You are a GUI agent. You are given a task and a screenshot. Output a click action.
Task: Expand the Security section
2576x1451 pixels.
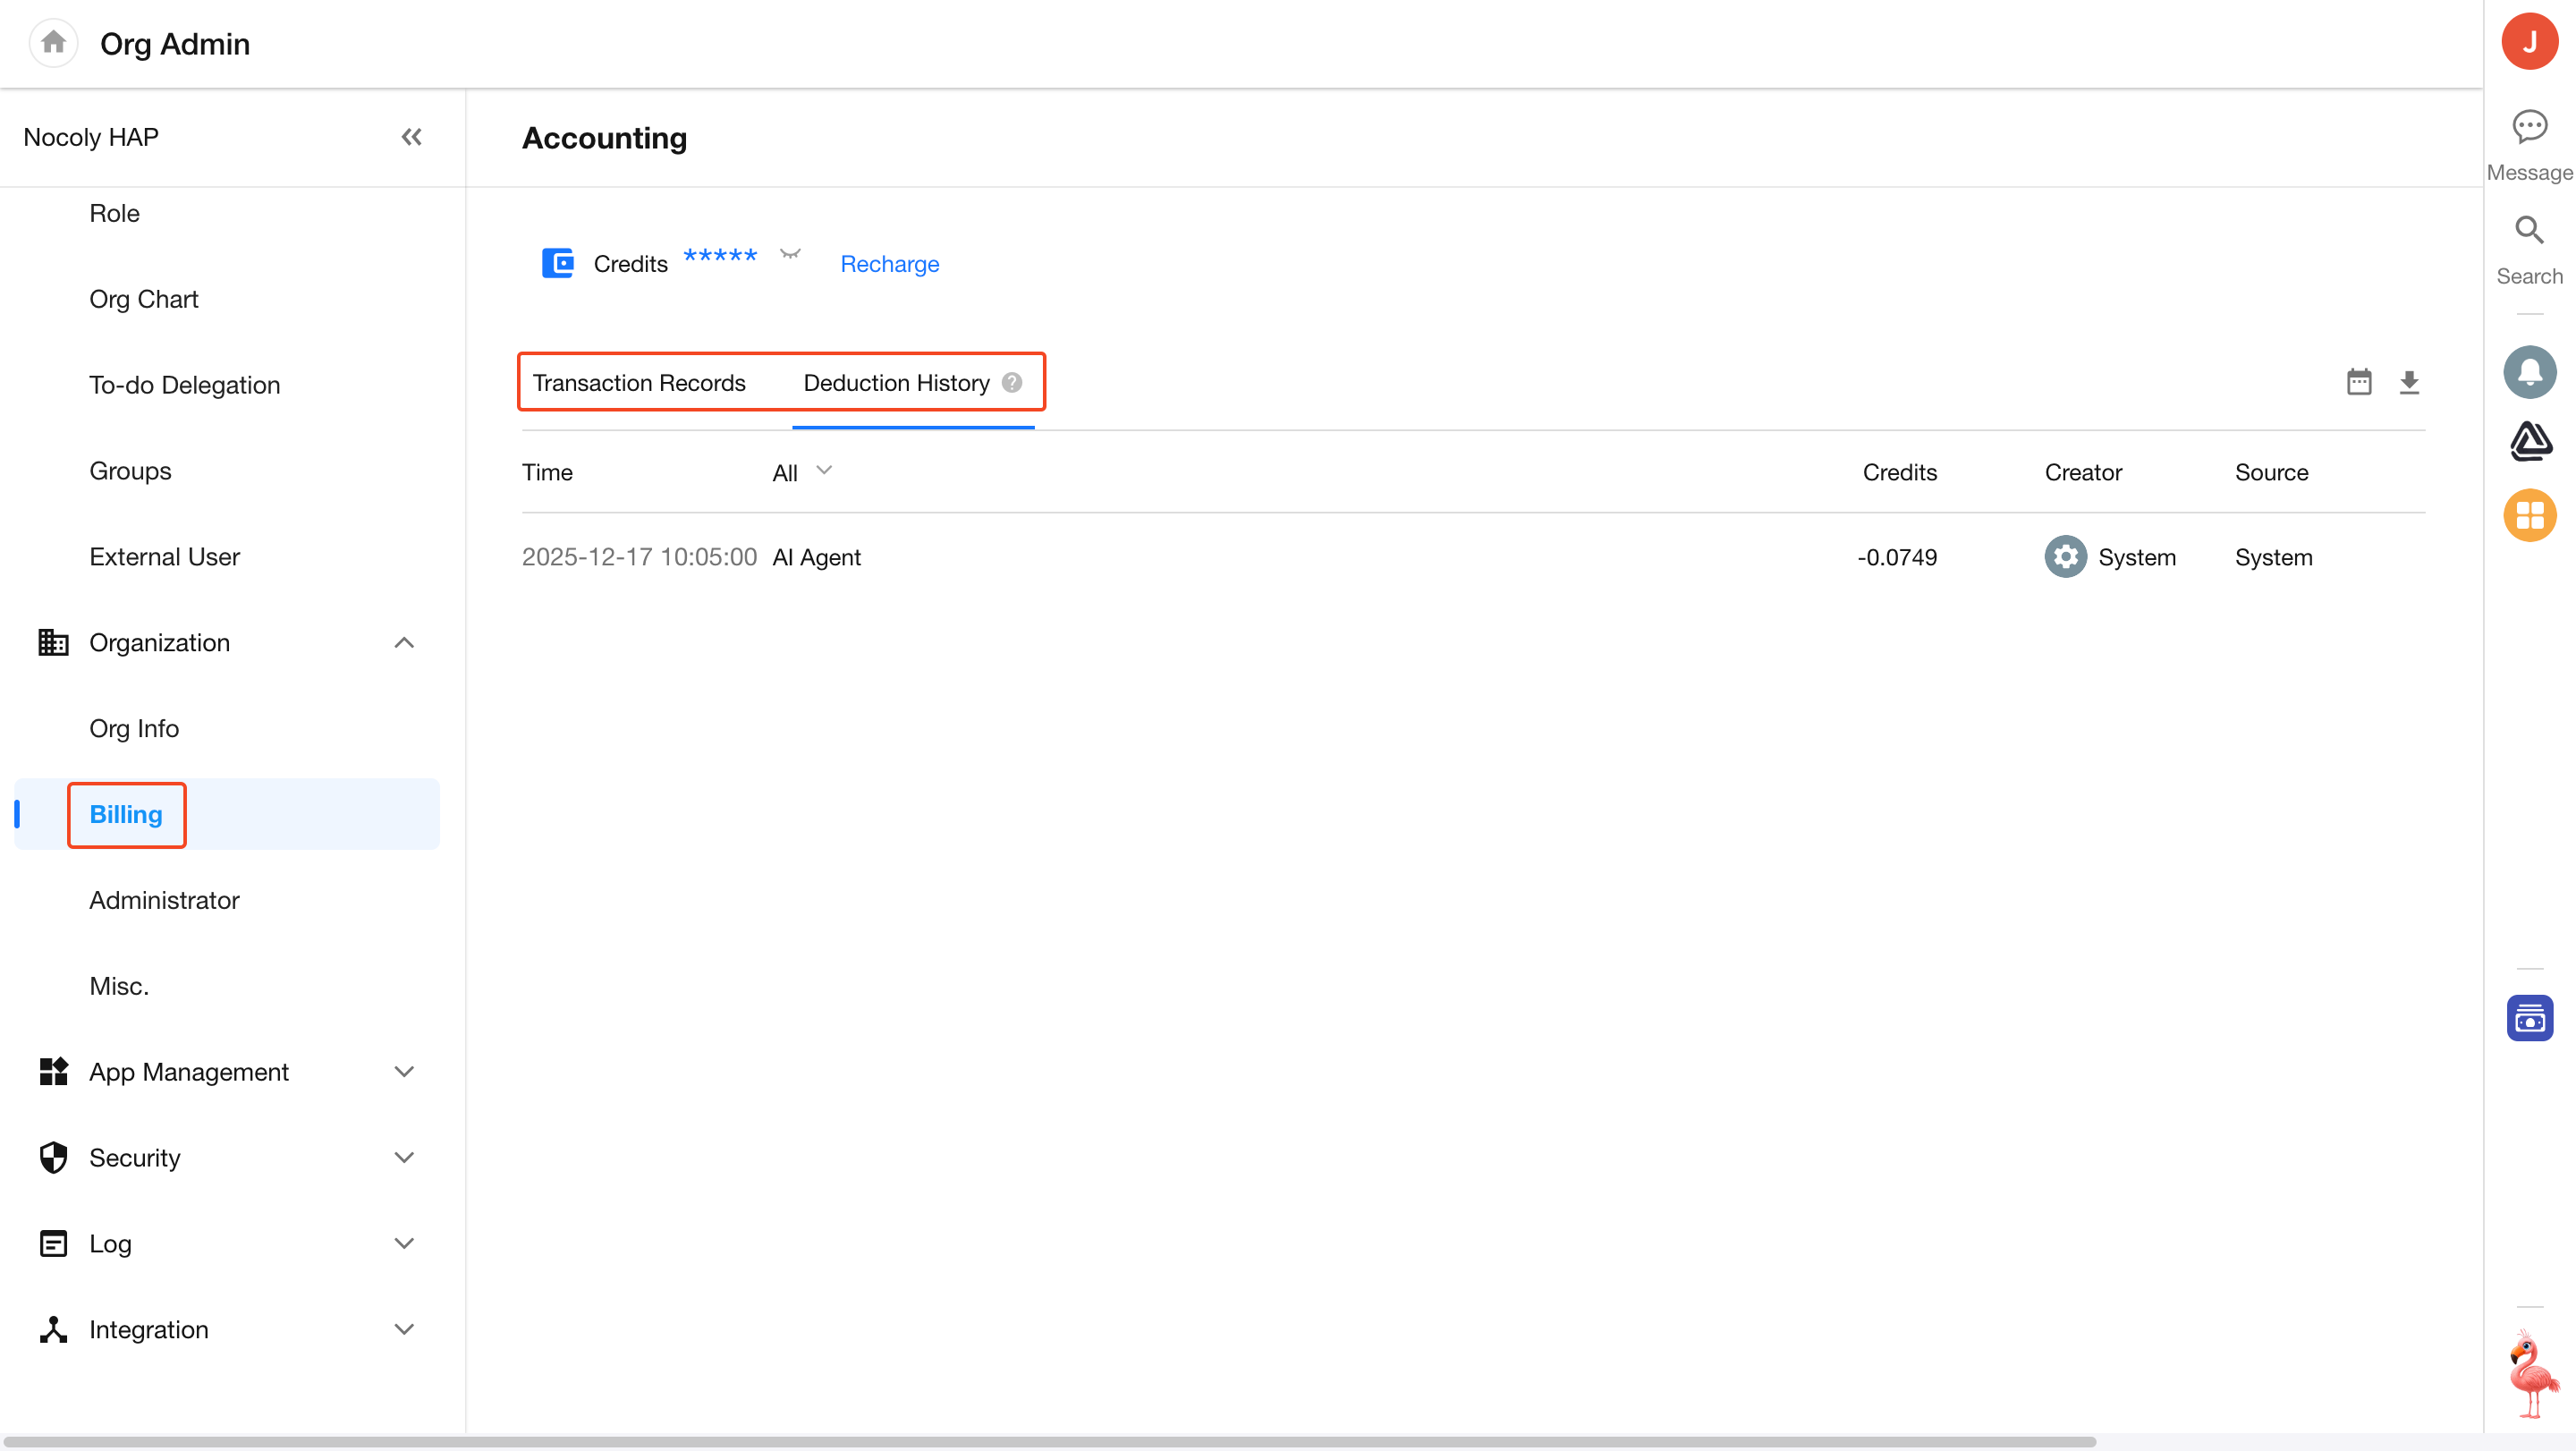click(404, 1158)
